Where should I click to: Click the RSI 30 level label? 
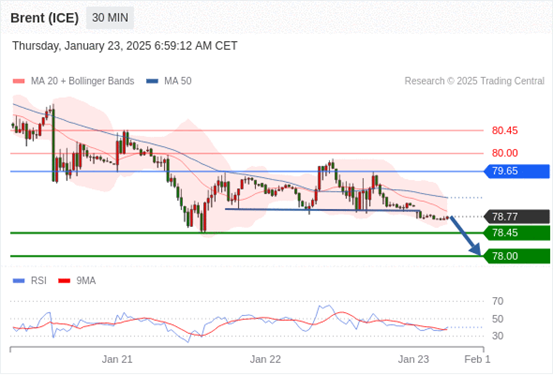498,336
